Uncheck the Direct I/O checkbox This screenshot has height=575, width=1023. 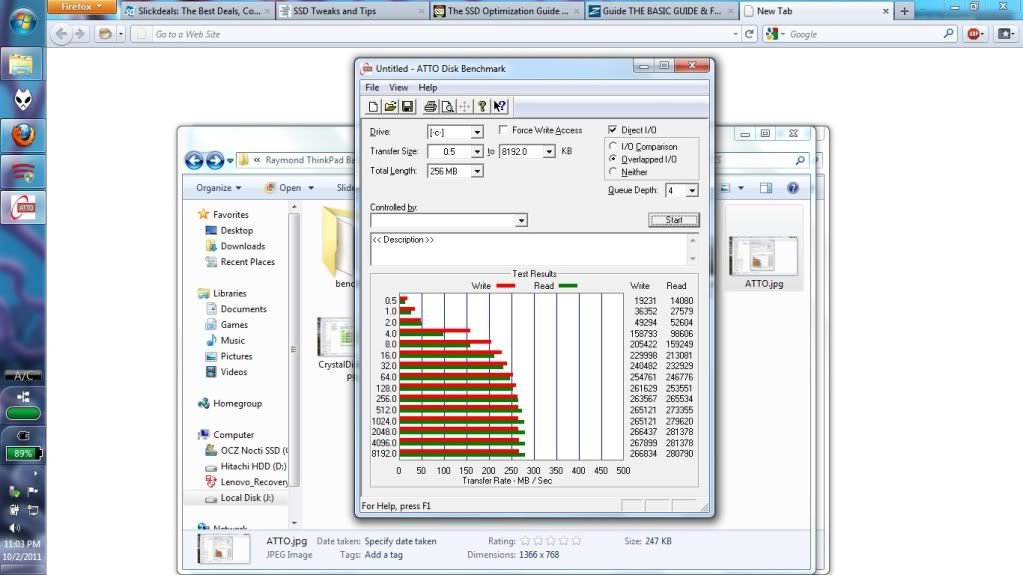(x=613, y=129)
